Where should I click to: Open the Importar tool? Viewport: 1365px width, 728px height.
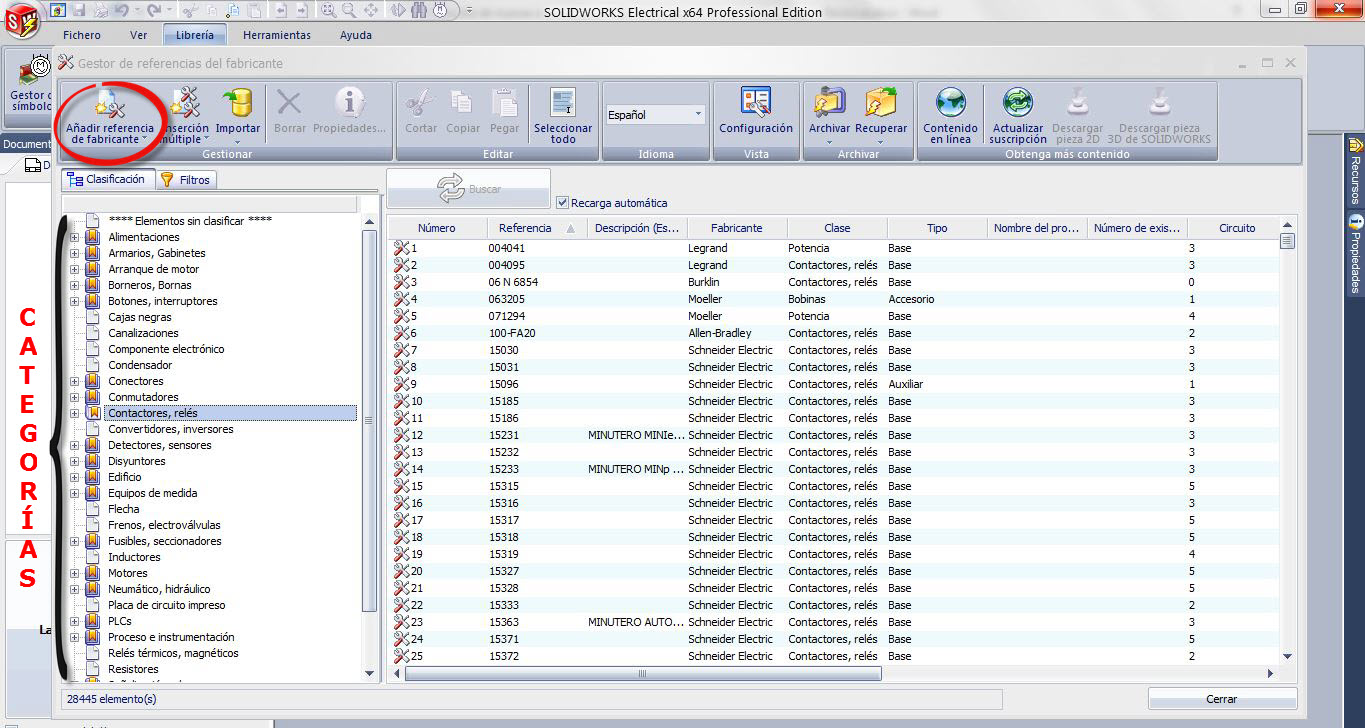tap(238, 104)
